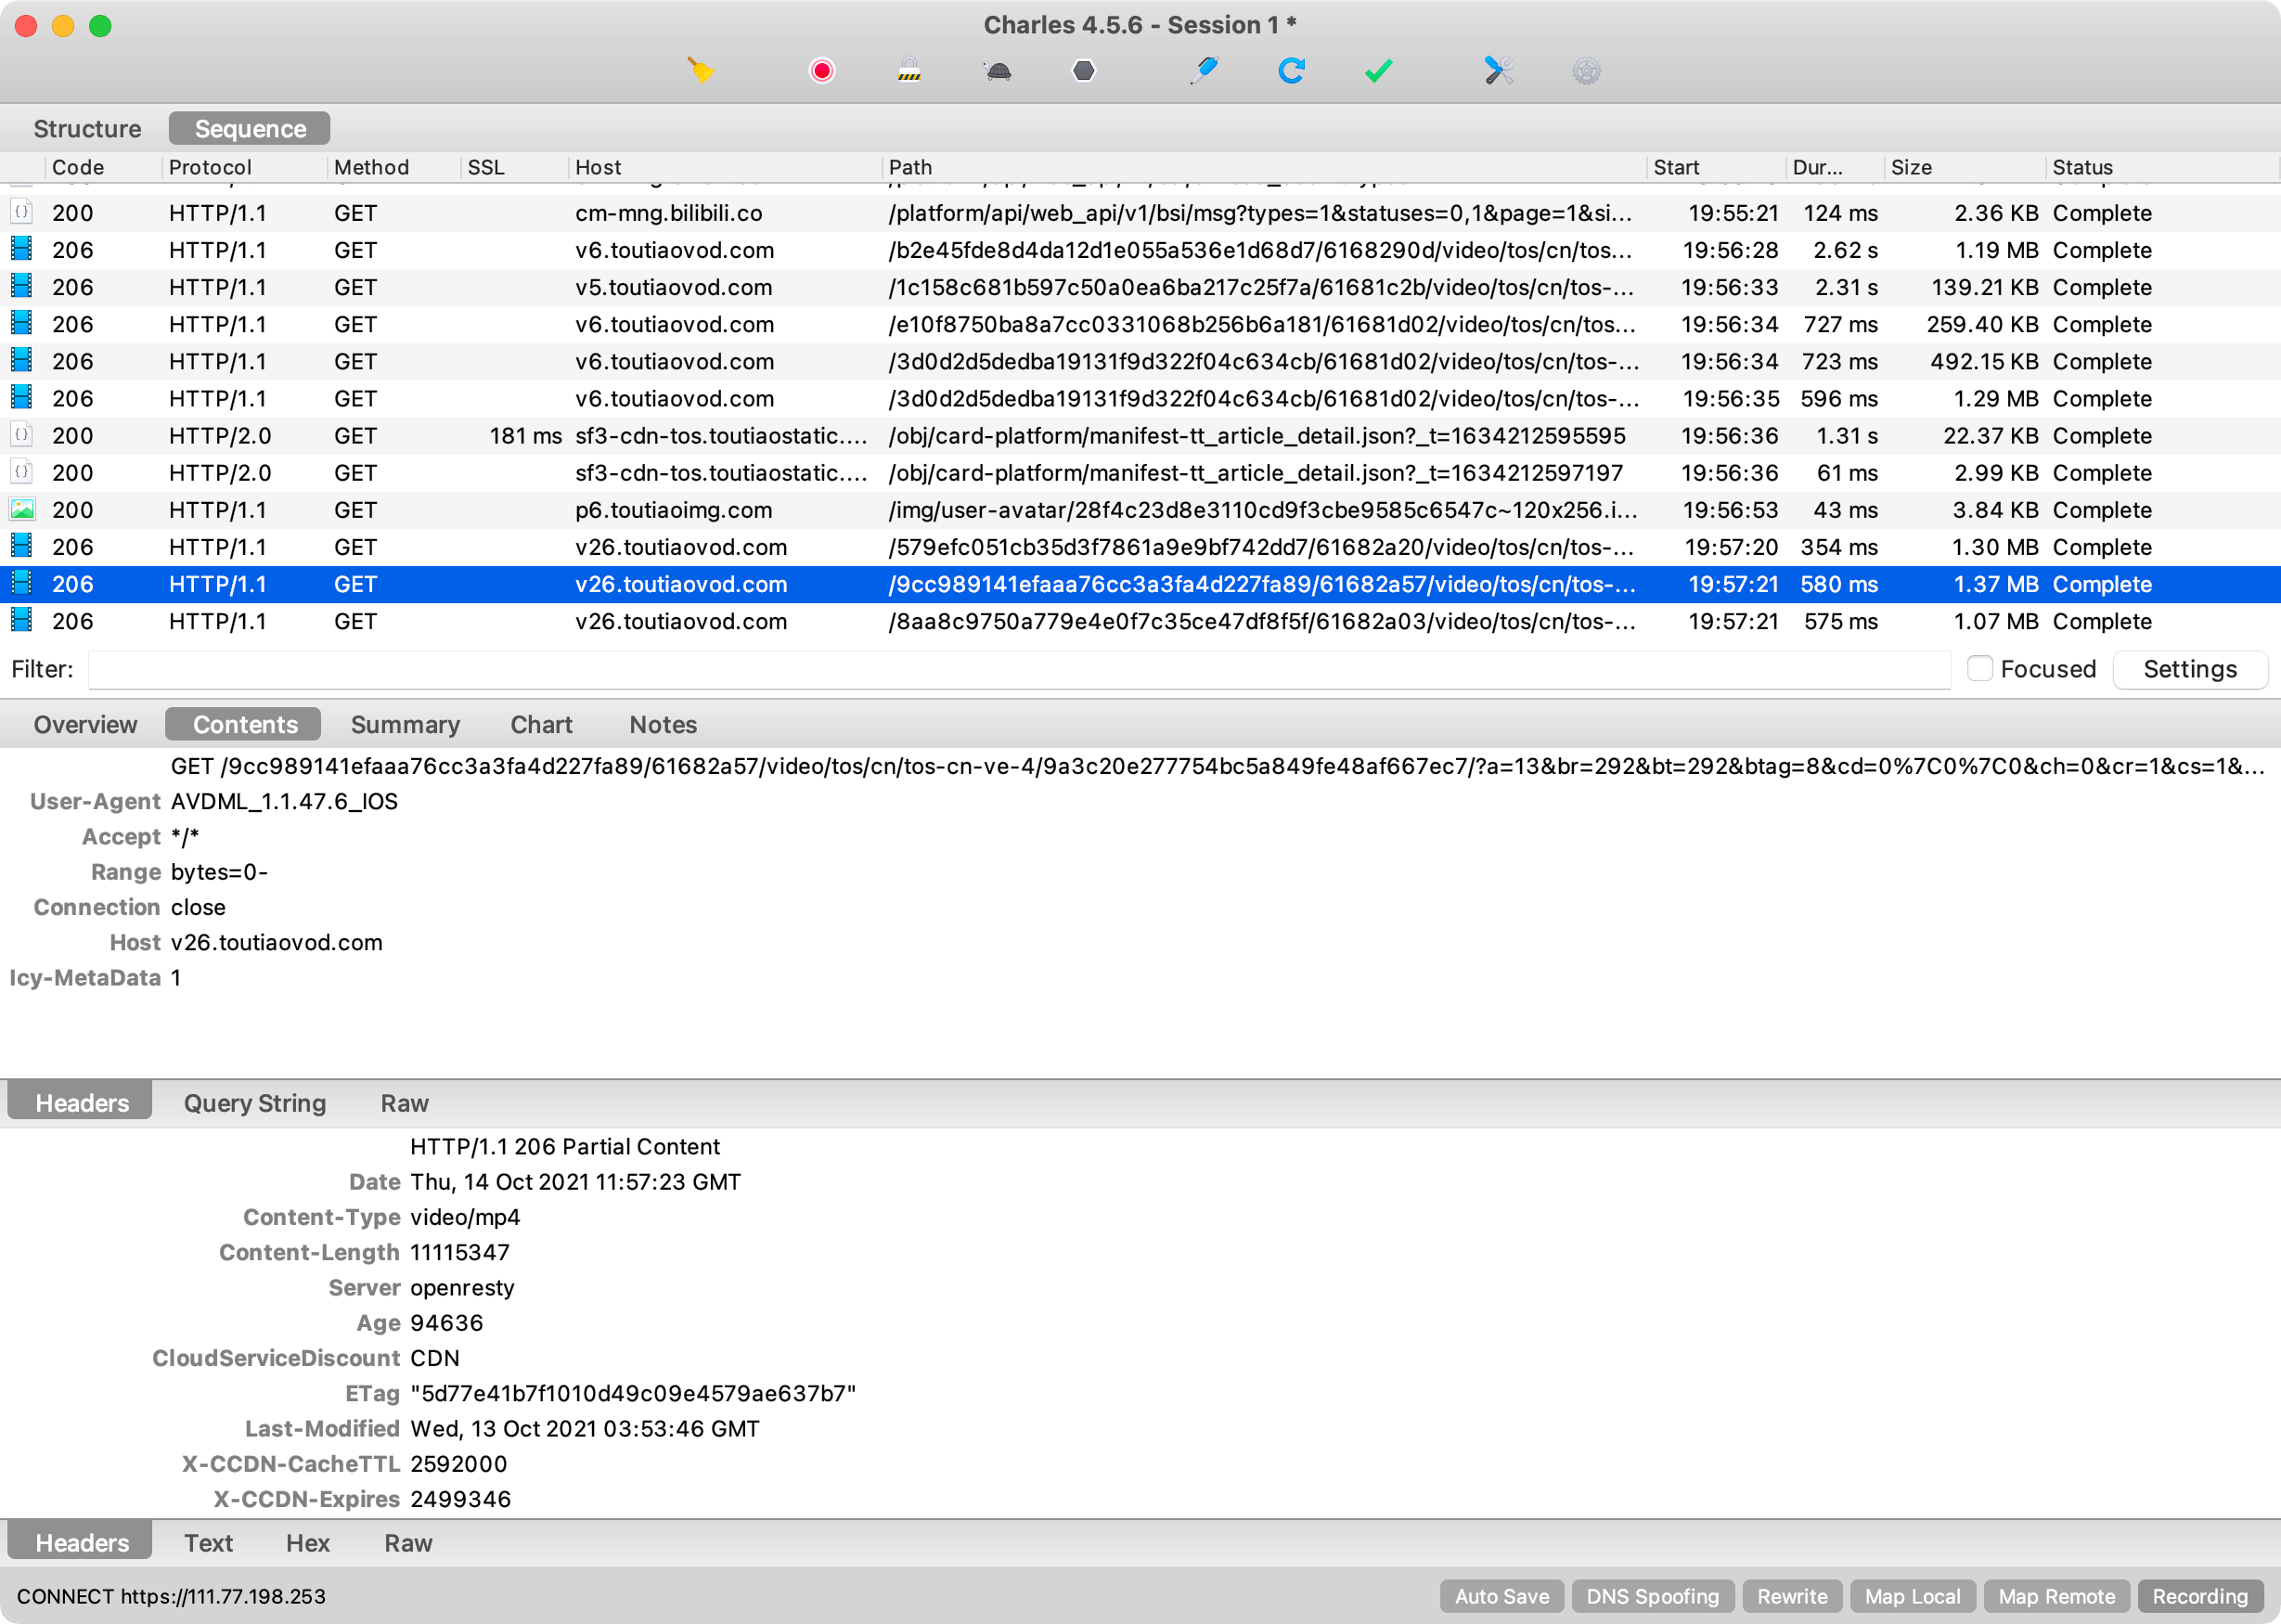Open the Overview tab
The height and width of the screenshot is (1624, 2281).
pos(85,725)
